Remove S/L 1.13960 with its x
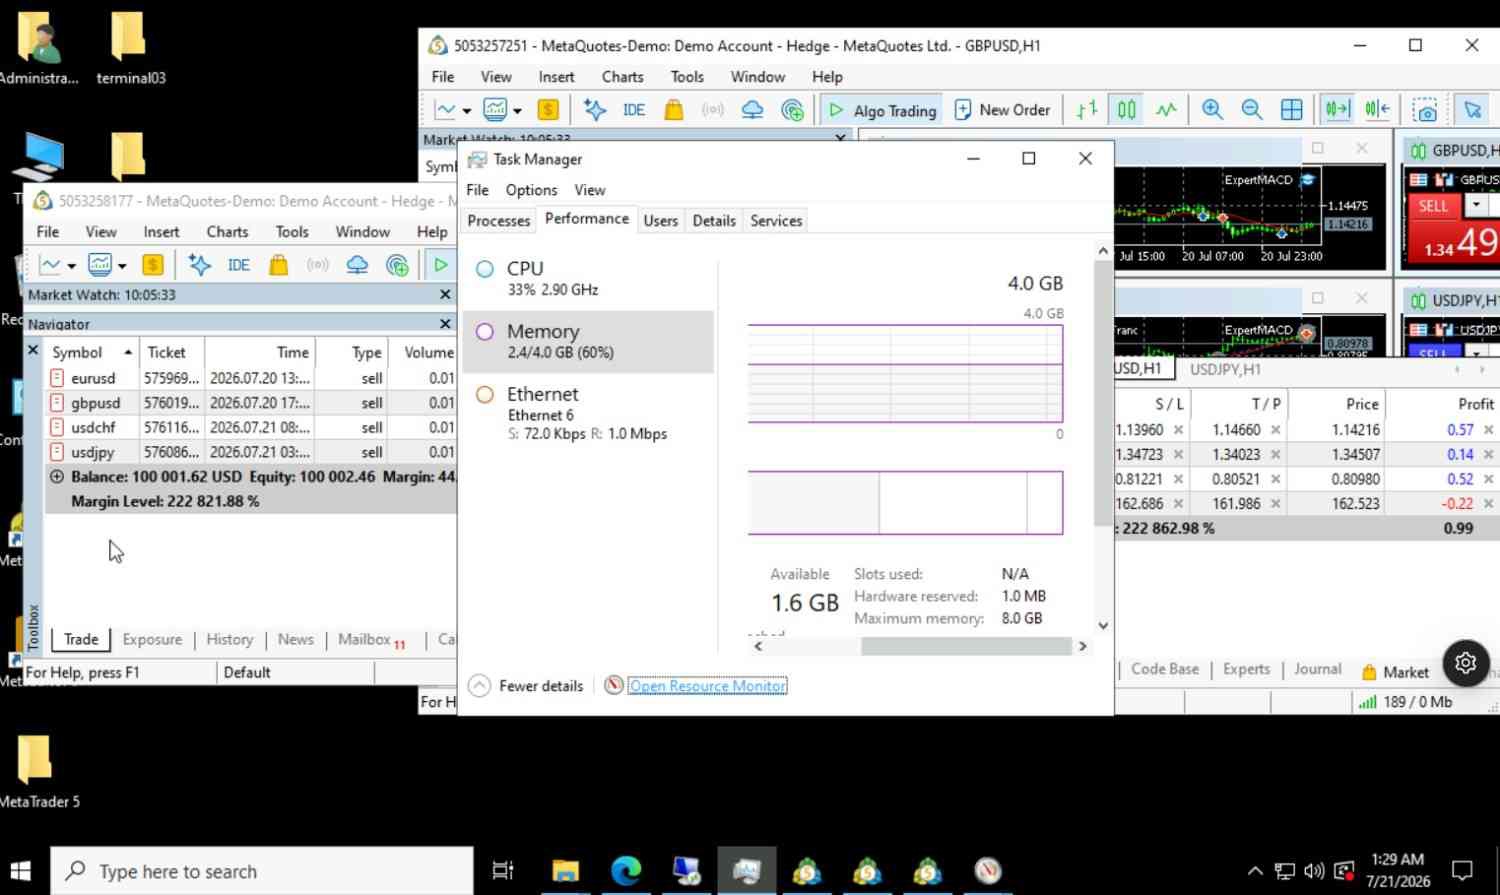The image size is (1500, 895). click(1178, 430)
